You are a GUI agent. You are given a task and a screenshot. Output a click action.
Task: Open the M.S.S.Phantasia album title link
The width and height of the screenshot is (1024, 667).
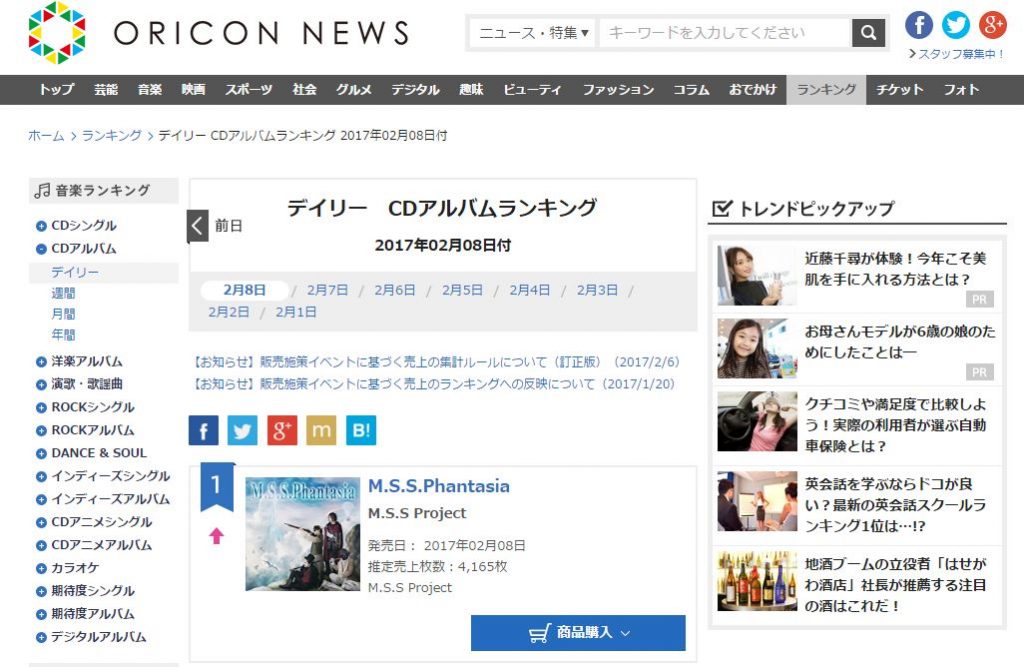[439, 487]
